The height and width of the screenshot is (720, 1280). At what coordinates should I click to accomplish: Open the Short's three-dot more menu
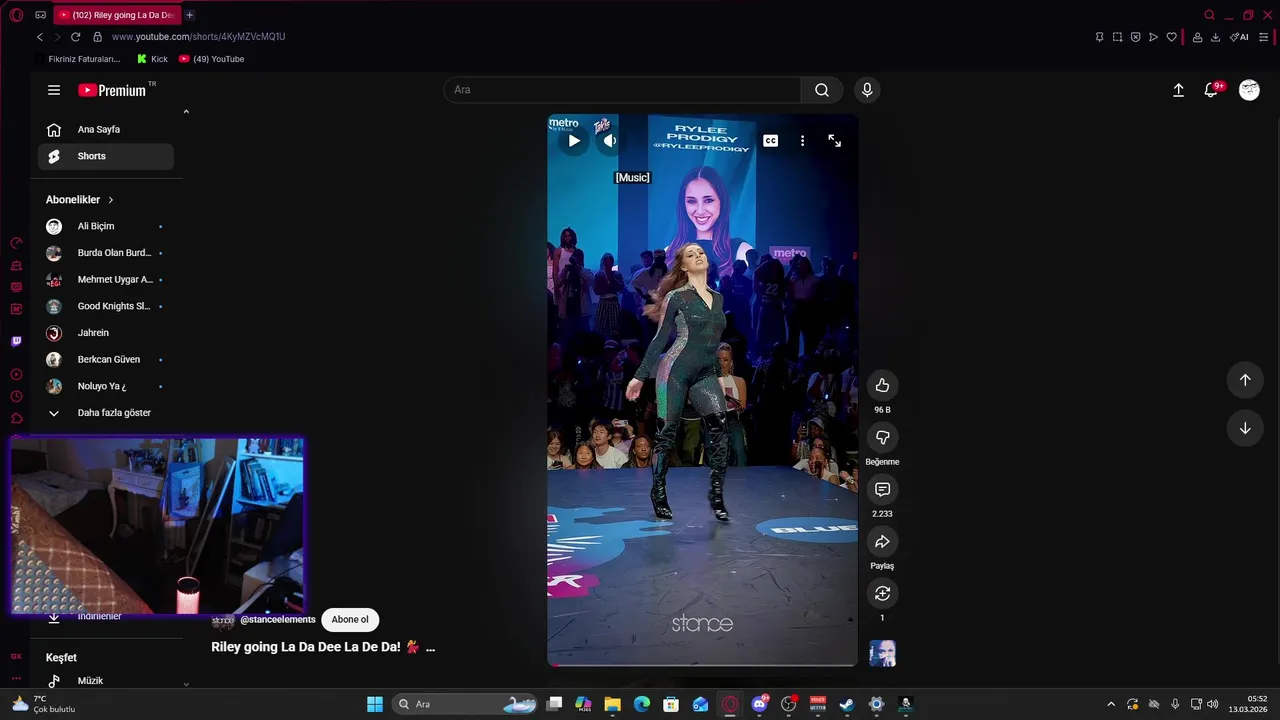click(x=802, y=141)
